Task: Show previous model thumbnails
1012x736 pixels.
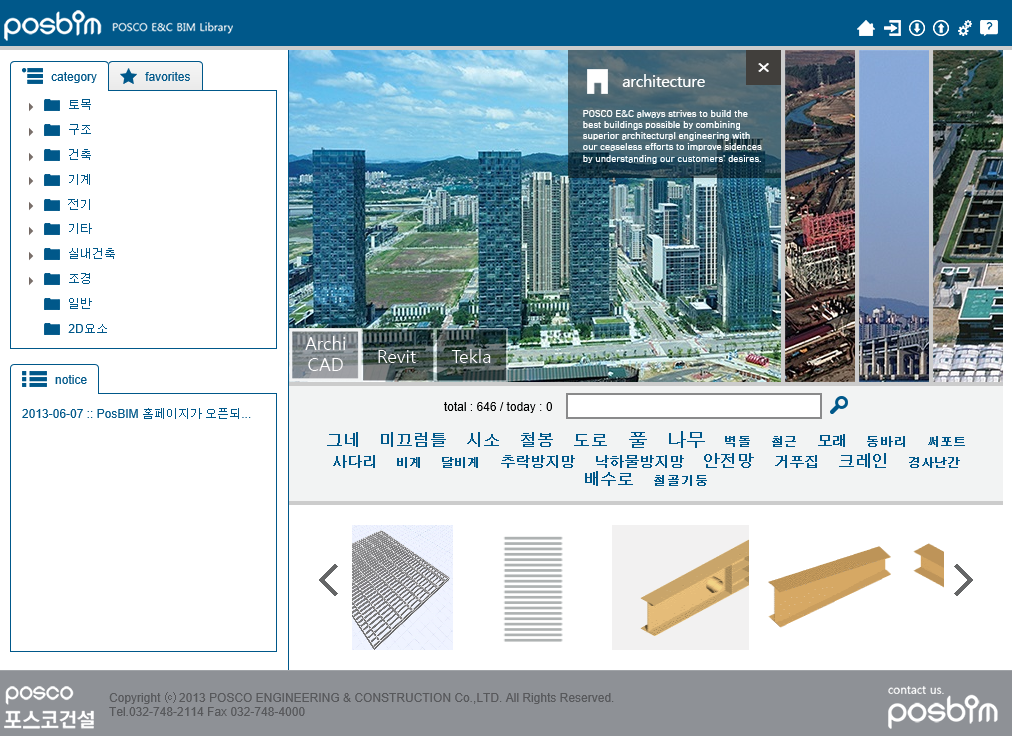Action: pyautogui.click(x=329, y=580)
